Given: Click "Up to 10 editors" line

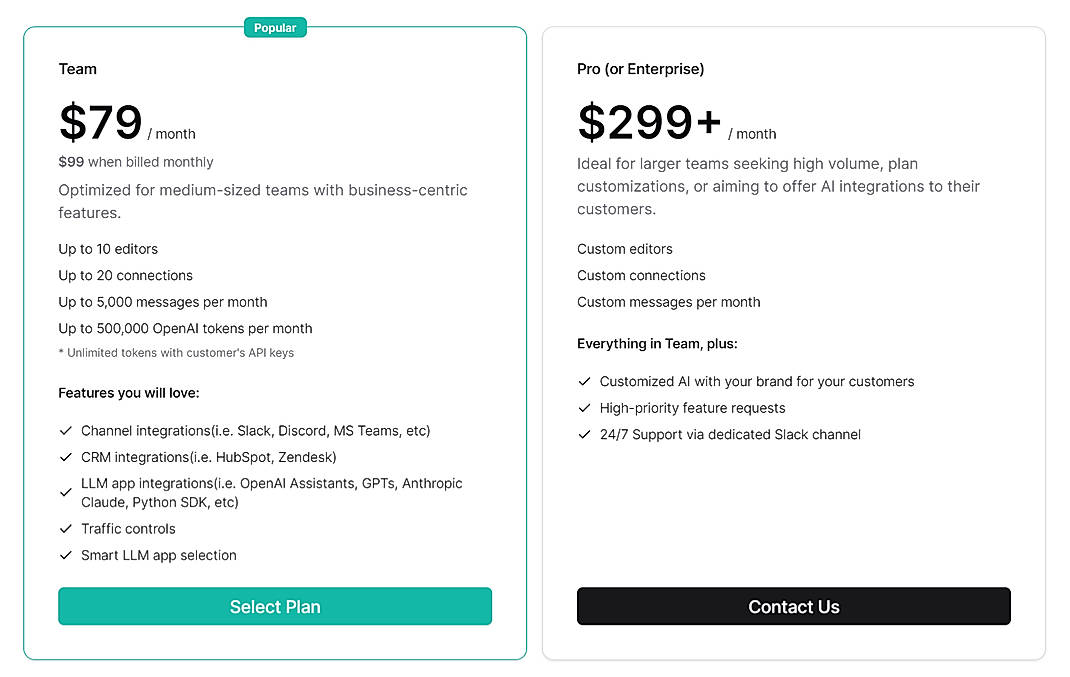Looking at the screenshot, I should tap(108, 249).
